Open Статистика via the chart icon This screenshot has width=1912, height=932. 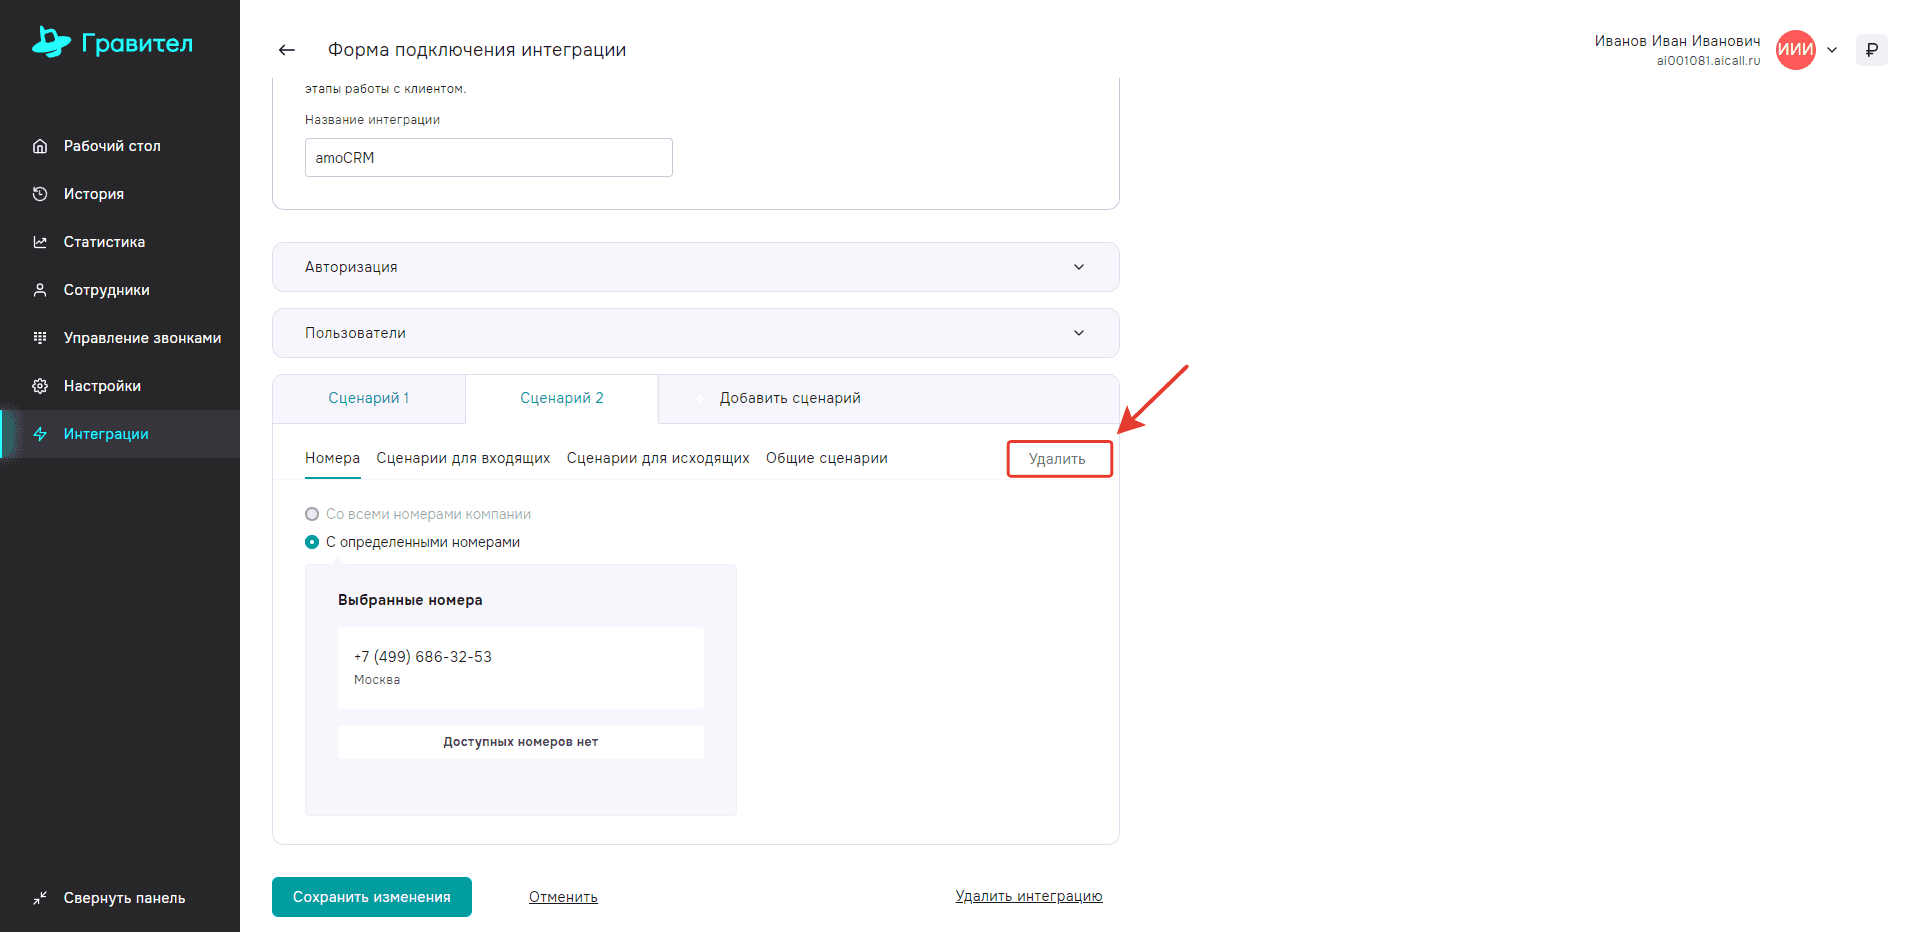click(x=40, y=242)
